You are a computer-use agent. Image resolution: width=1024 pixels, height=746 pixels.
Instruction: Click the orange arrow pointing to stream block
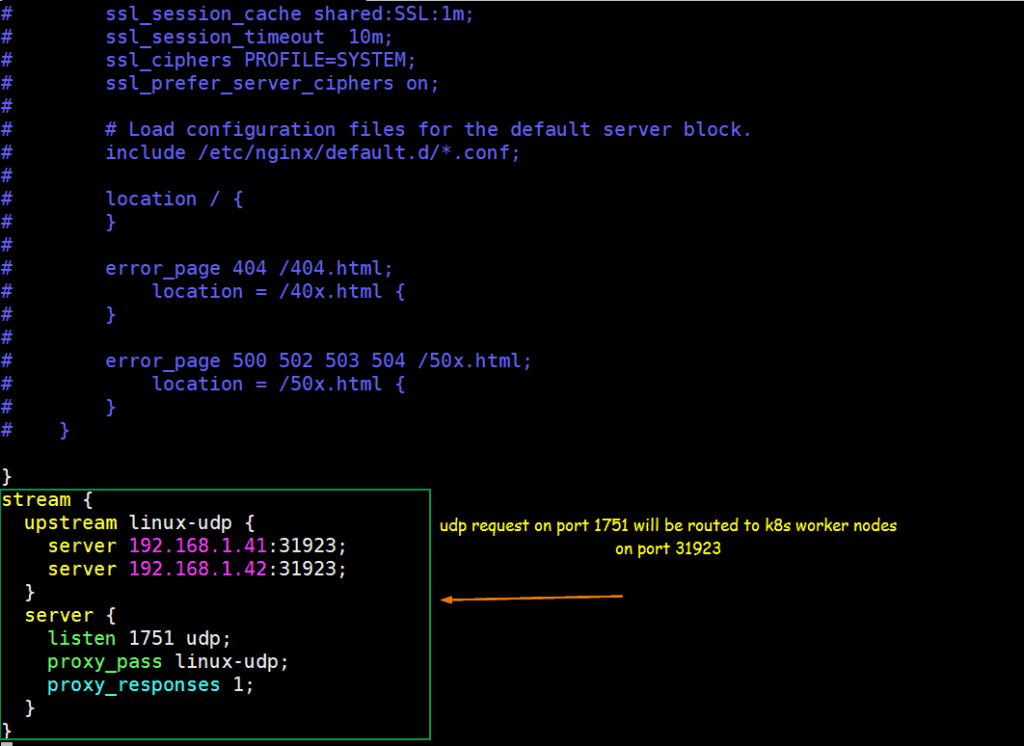[530, 598]
